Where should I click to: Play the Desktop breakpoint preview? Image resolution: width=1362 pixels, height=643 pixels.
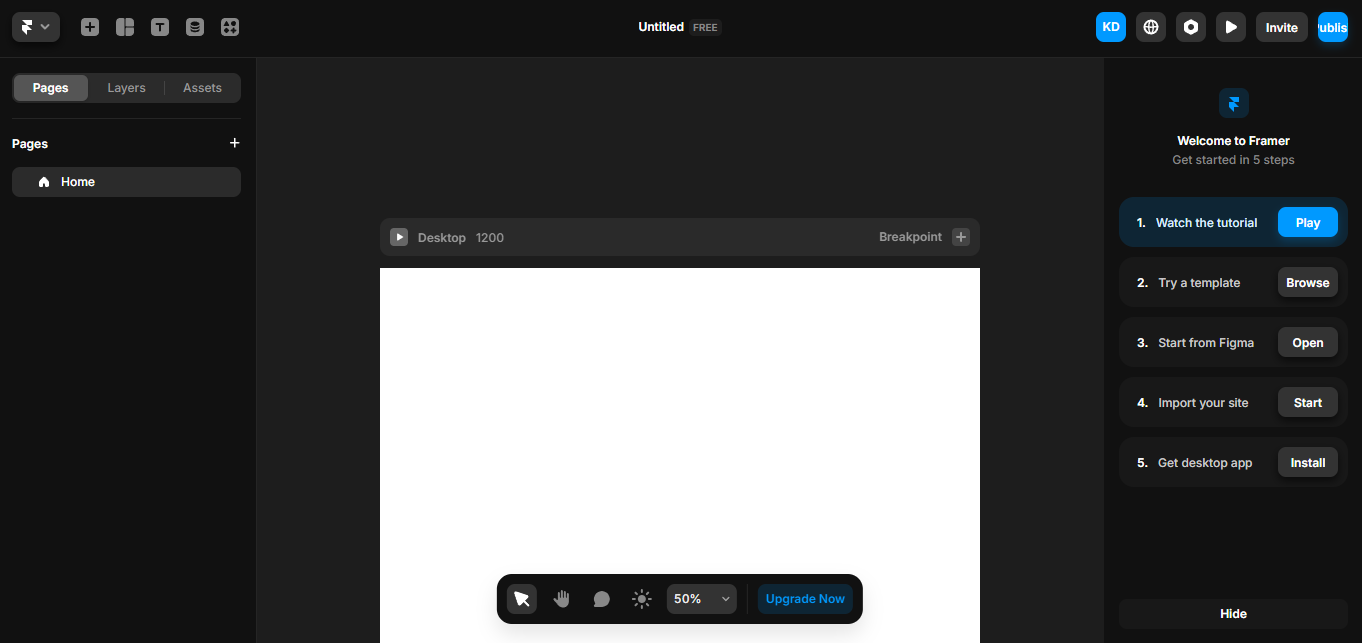coord(399,237)
